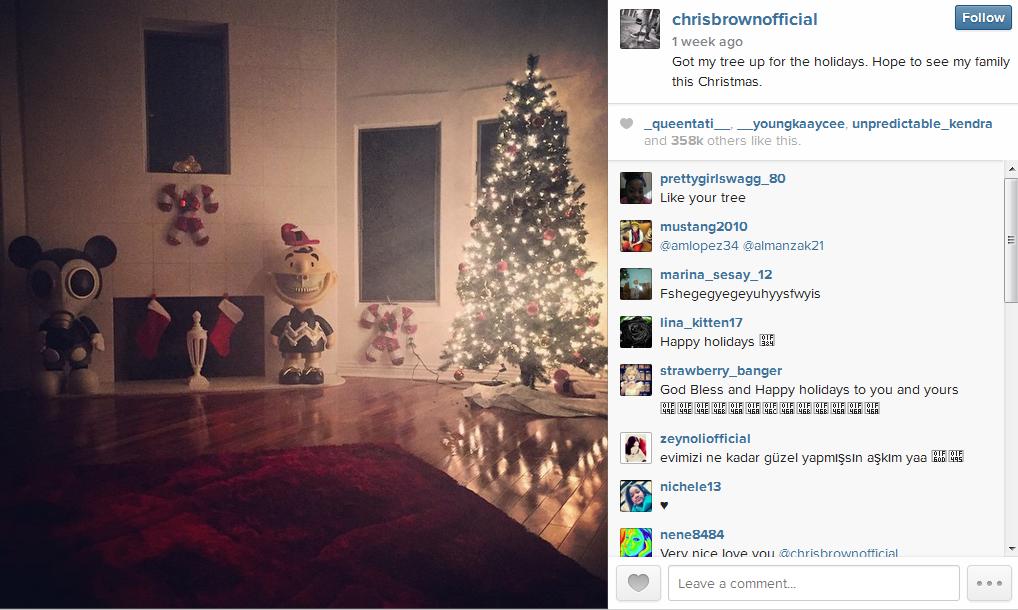Open _queentati__ liker profile link
Image resolution: width=1018 pixels, height=610 pixels.
687,123
